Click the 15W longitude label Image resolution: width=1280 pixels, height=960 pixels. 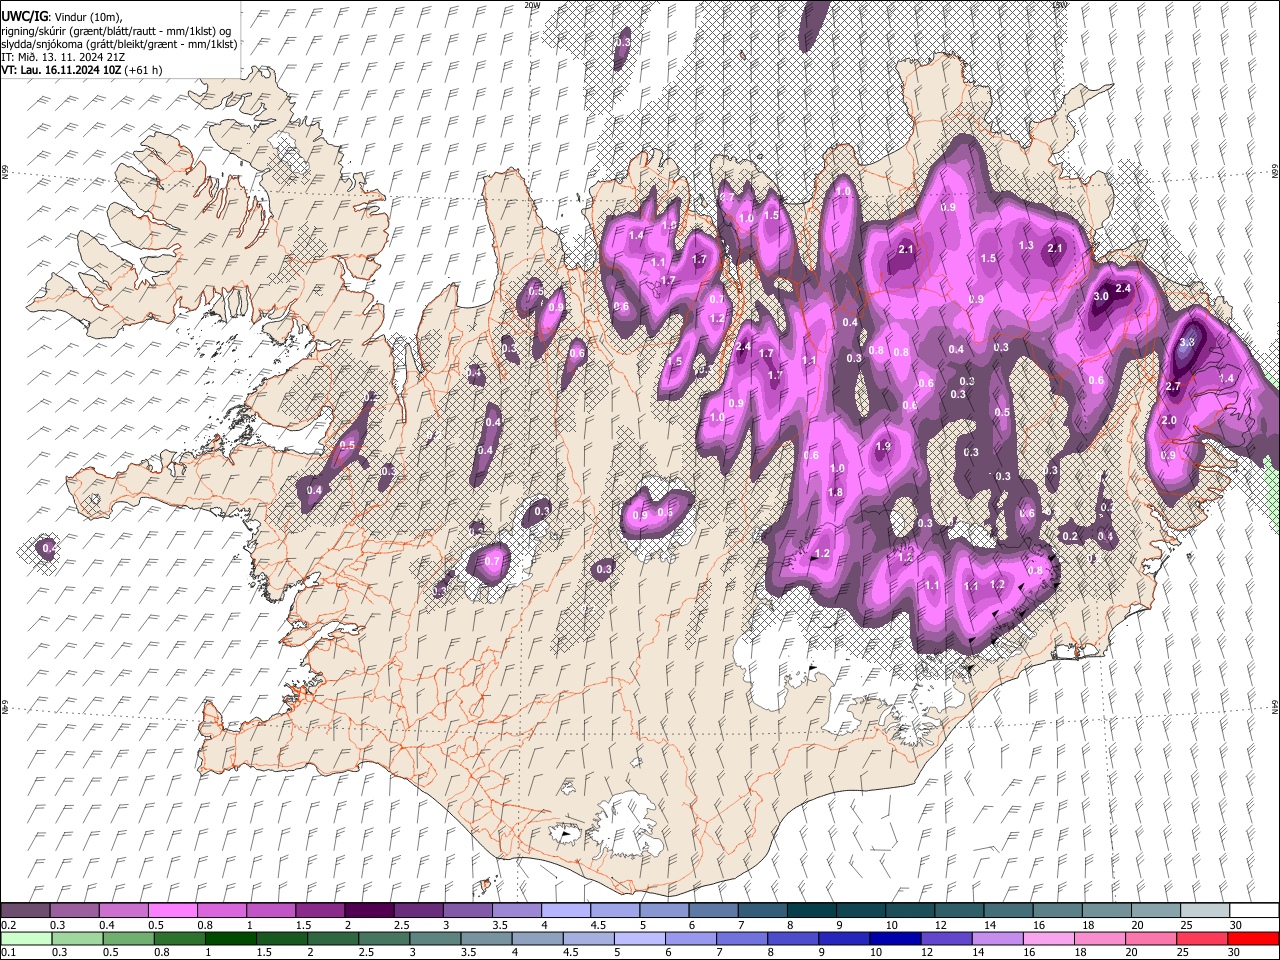pyautogui.click(x=1060, y=5)
